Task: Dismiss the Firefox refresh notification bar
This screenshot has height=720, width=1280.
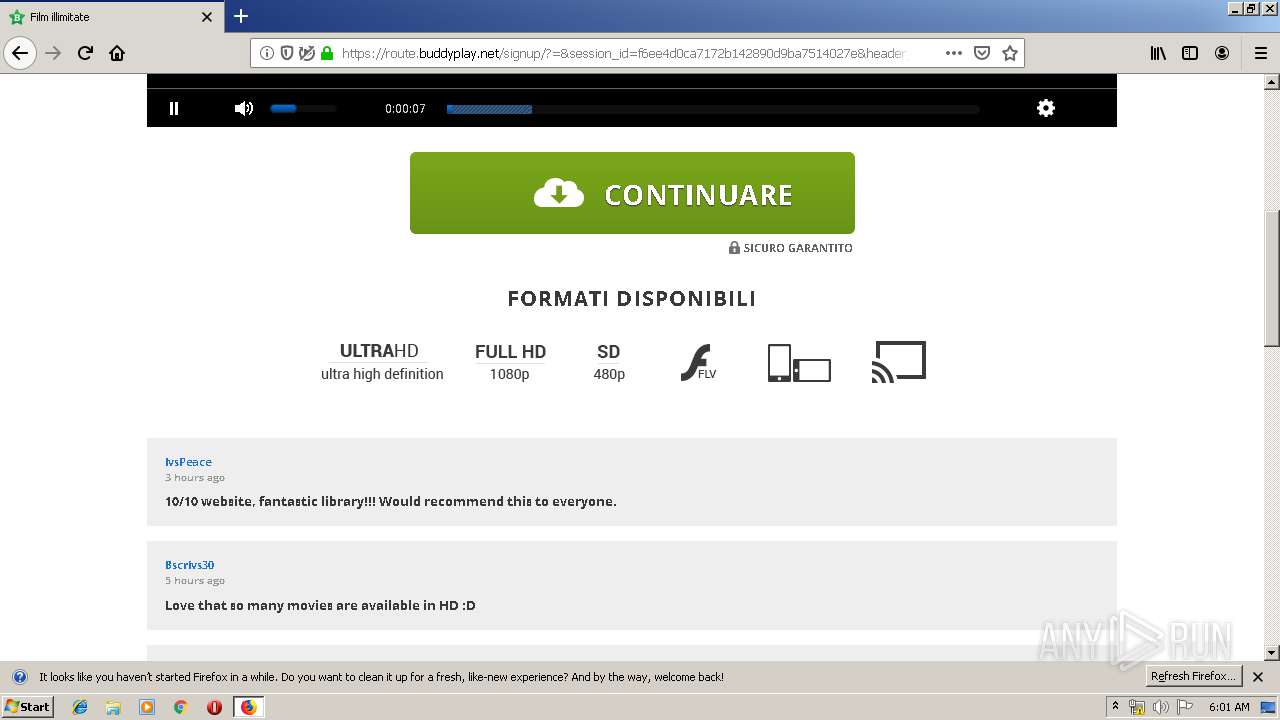Action: 1258,677
